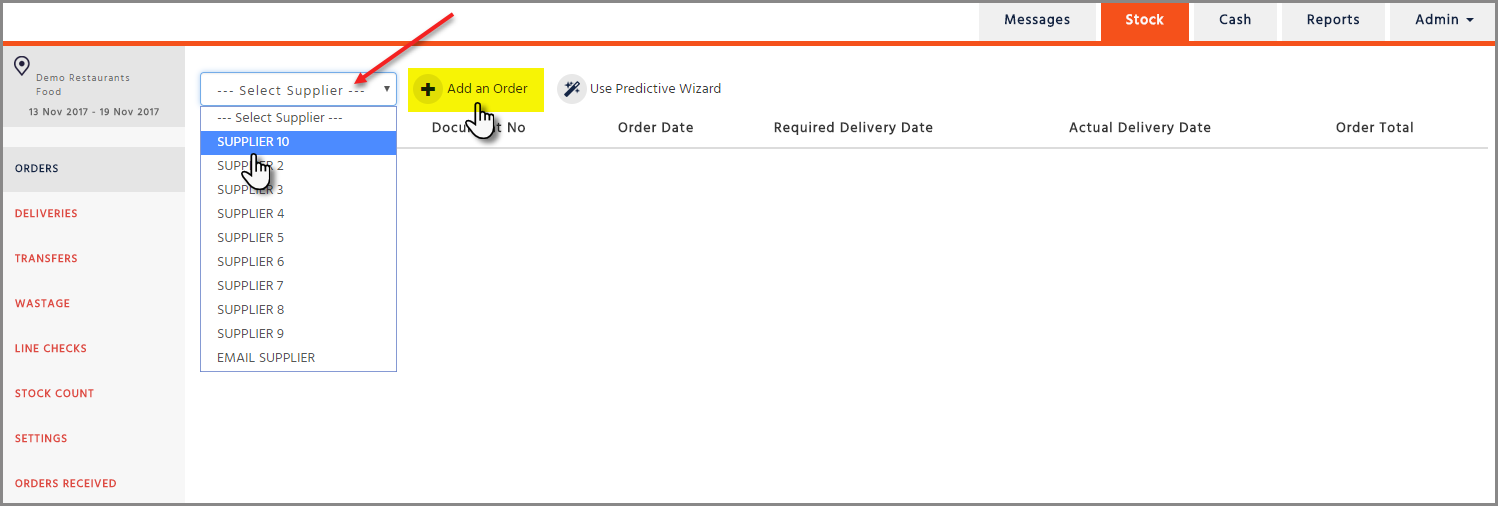
Task: Pick EMAIL SUPPLIER from dropdown list
Action: [266, 358]
